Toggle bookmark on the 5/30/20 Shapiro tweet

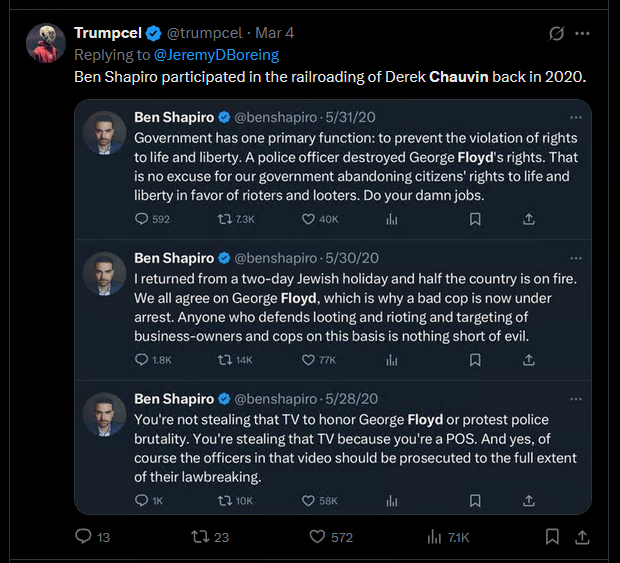(475, 360)
